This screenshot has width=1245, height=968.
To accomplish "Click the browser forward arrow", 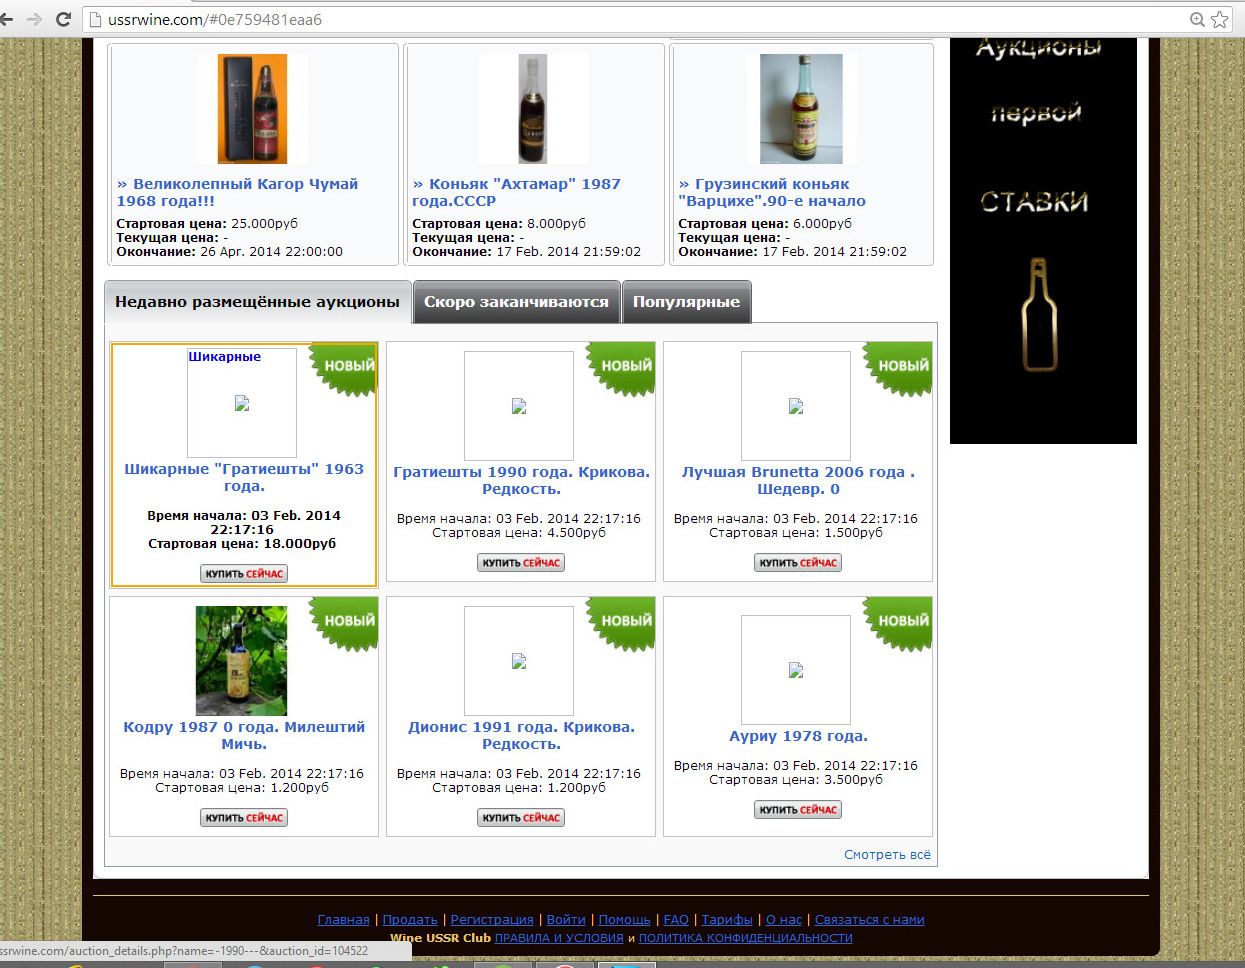I will [35, 19].
